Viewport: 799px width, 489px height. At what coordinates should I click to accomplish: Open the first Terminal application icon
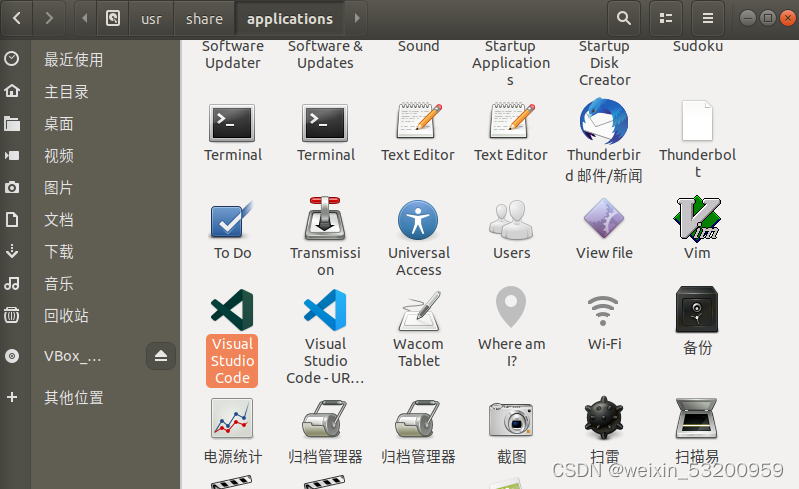tap(232, 123)
